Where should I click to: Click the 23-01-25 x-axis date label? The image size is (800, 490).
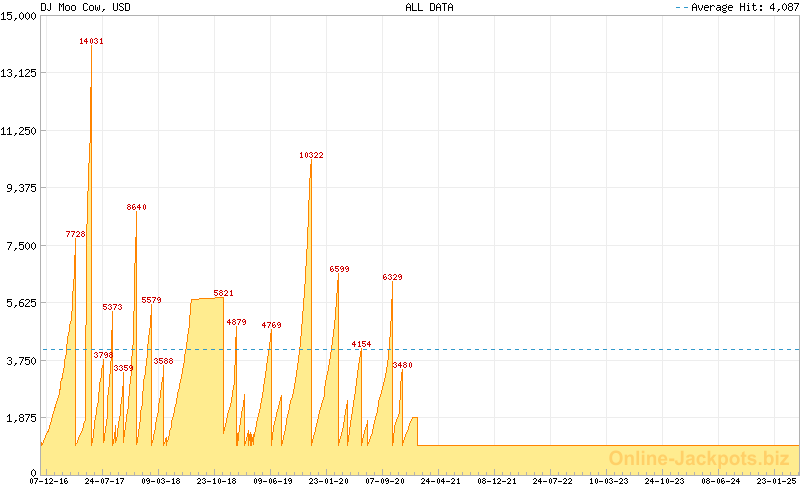[x=778, y=481]
